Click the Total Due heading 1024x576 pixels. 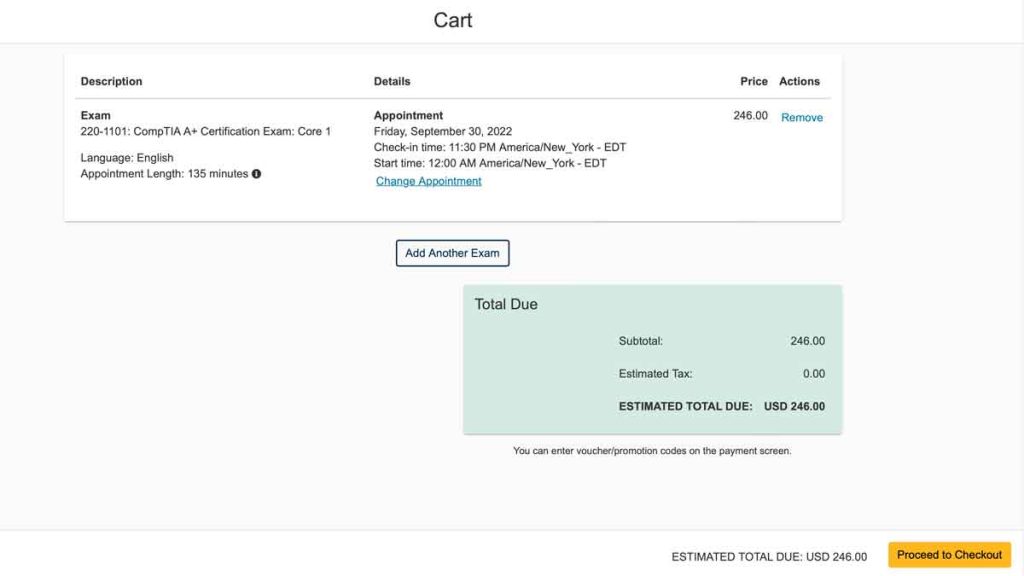[505, 304]
